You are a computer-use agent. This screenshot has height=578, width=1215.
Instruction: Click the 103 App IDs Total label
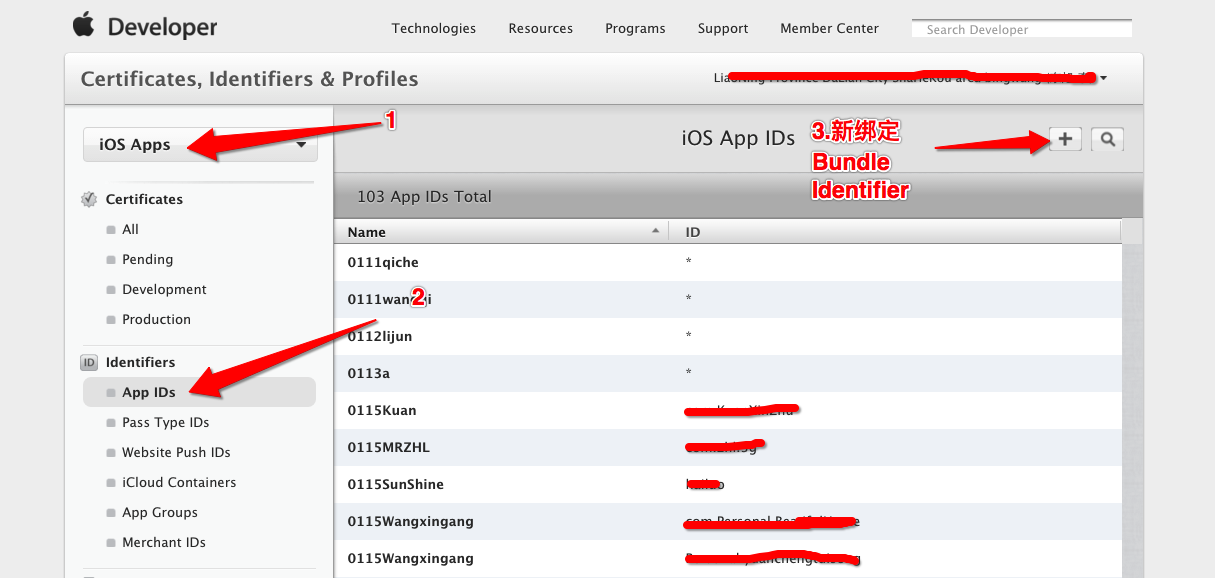pyautogui.click(x=424, y=196)
